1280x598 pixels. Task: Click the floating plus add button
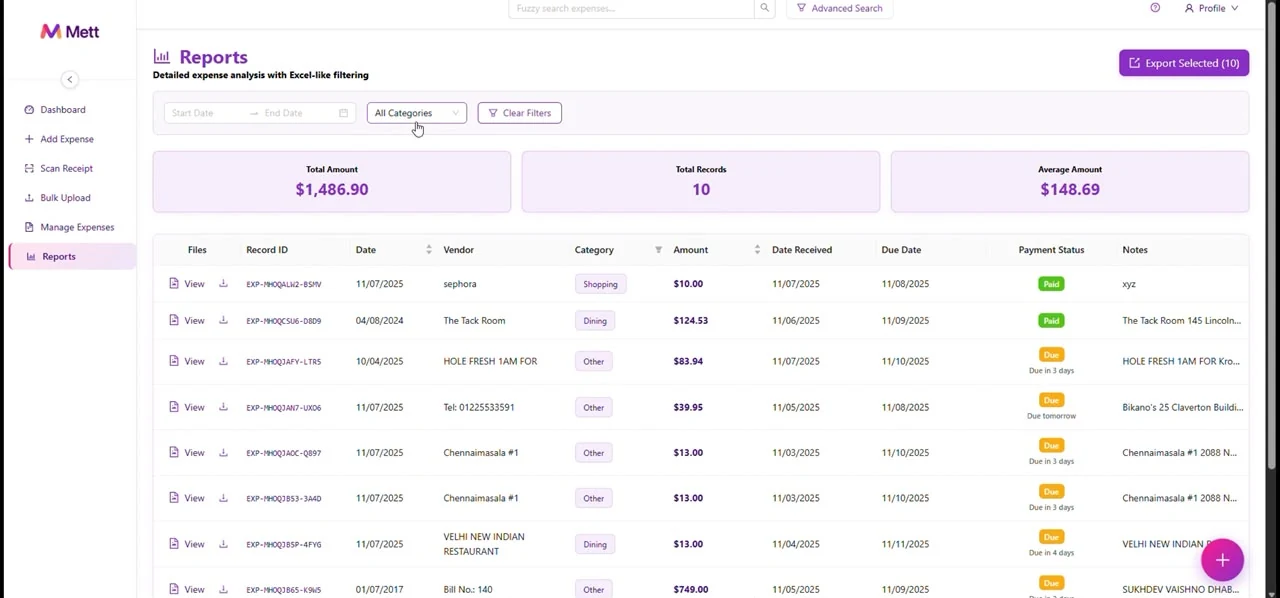click(1222, 561)
